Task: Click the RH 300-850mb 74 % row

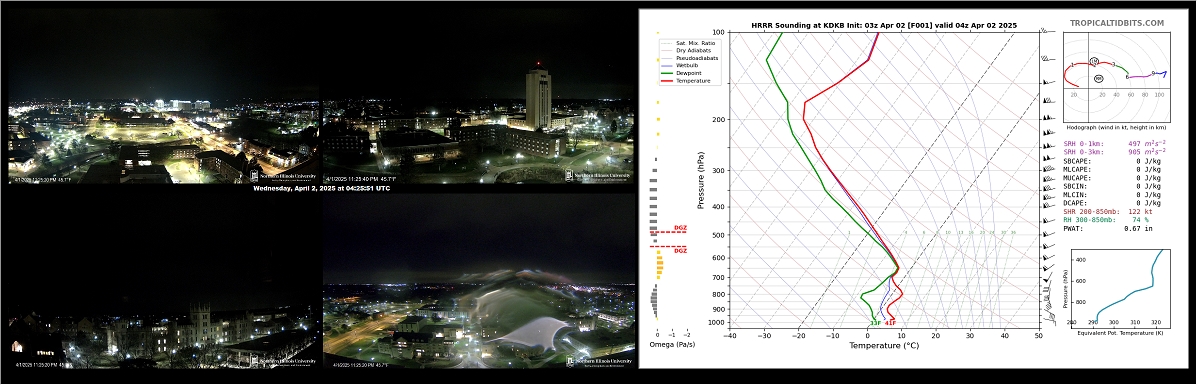Action: tap(1106, 219)
